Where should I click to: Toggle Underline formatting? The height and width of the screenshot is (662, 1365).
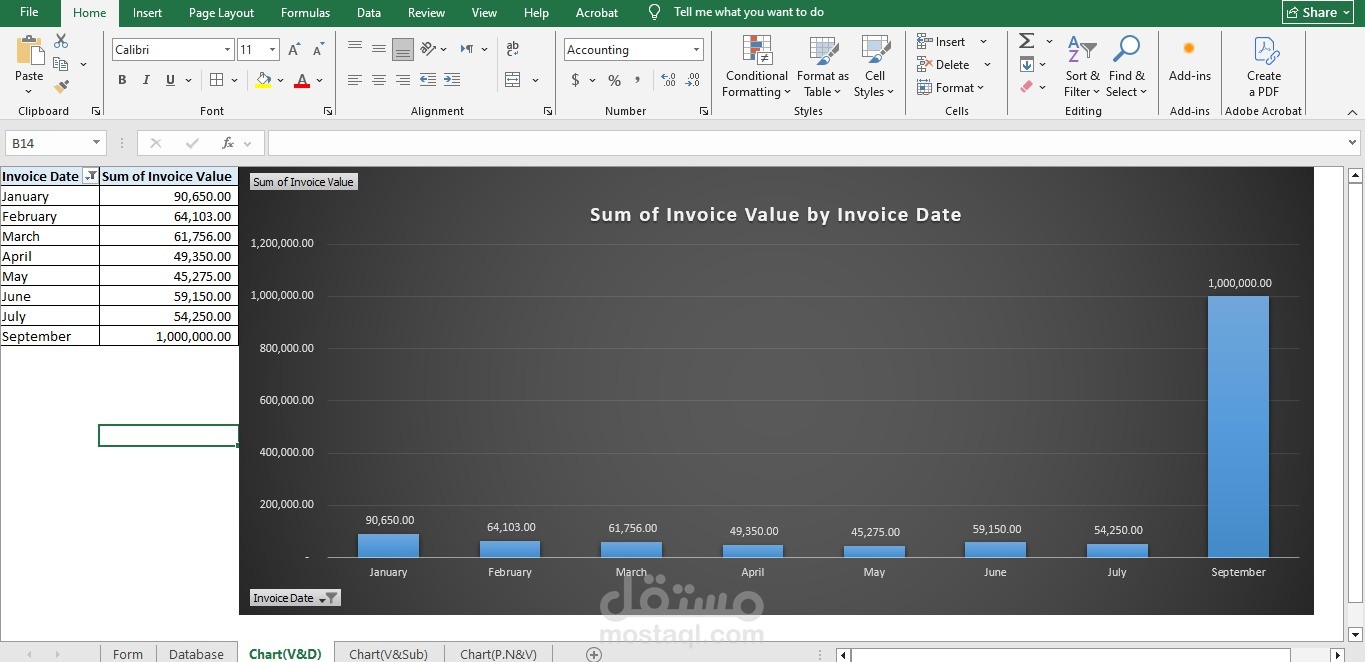coord(170,80)
